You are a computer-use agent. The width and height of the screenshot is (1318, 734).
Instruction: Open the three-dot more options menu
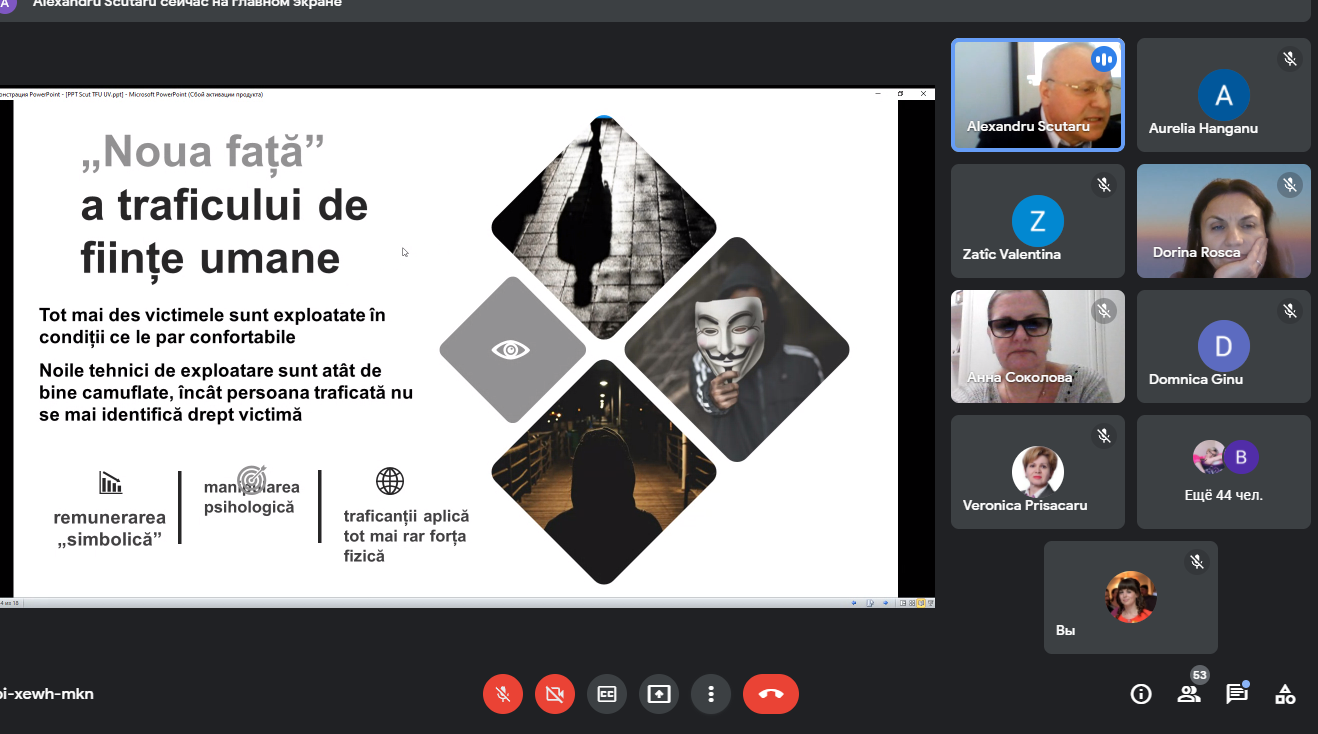coord(711,694)
